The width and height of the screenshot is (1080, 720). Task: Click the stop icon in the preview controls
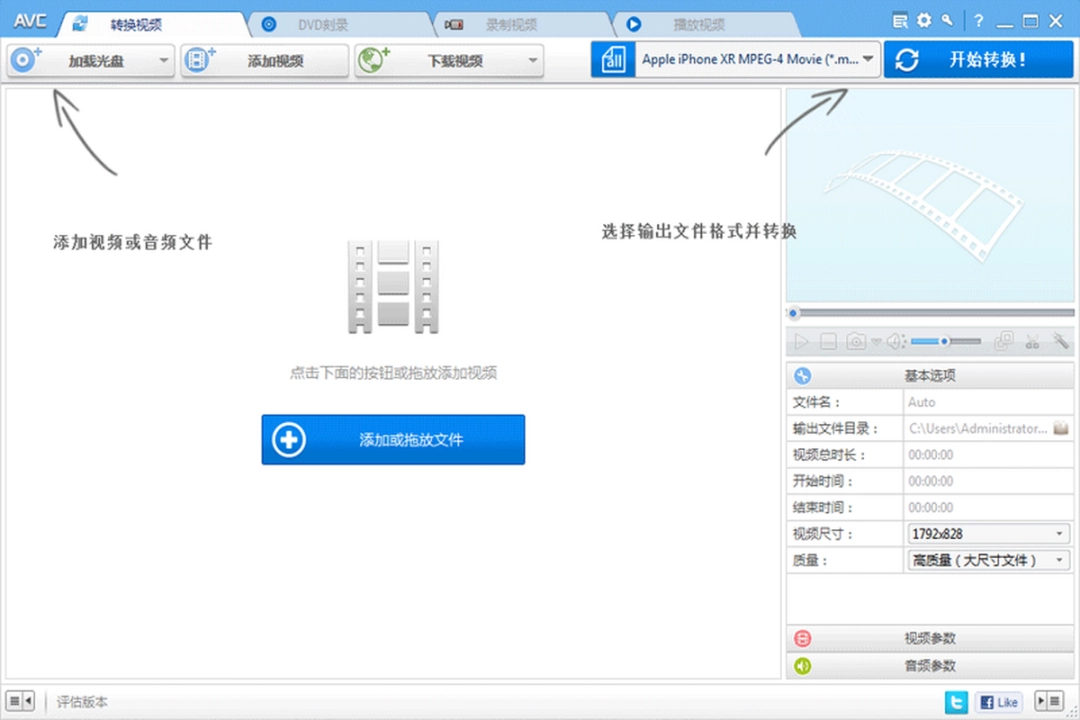[828, 341]
